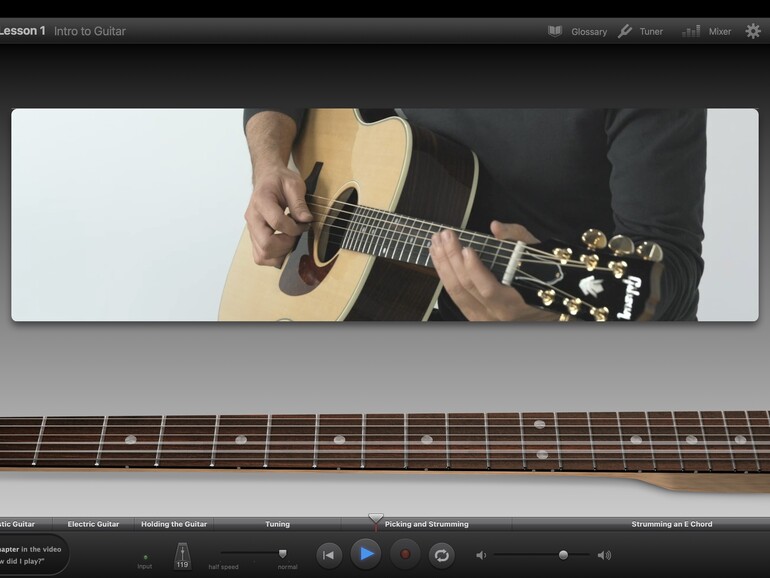Jump to Tuning chapter

click(x=277, y=524)
